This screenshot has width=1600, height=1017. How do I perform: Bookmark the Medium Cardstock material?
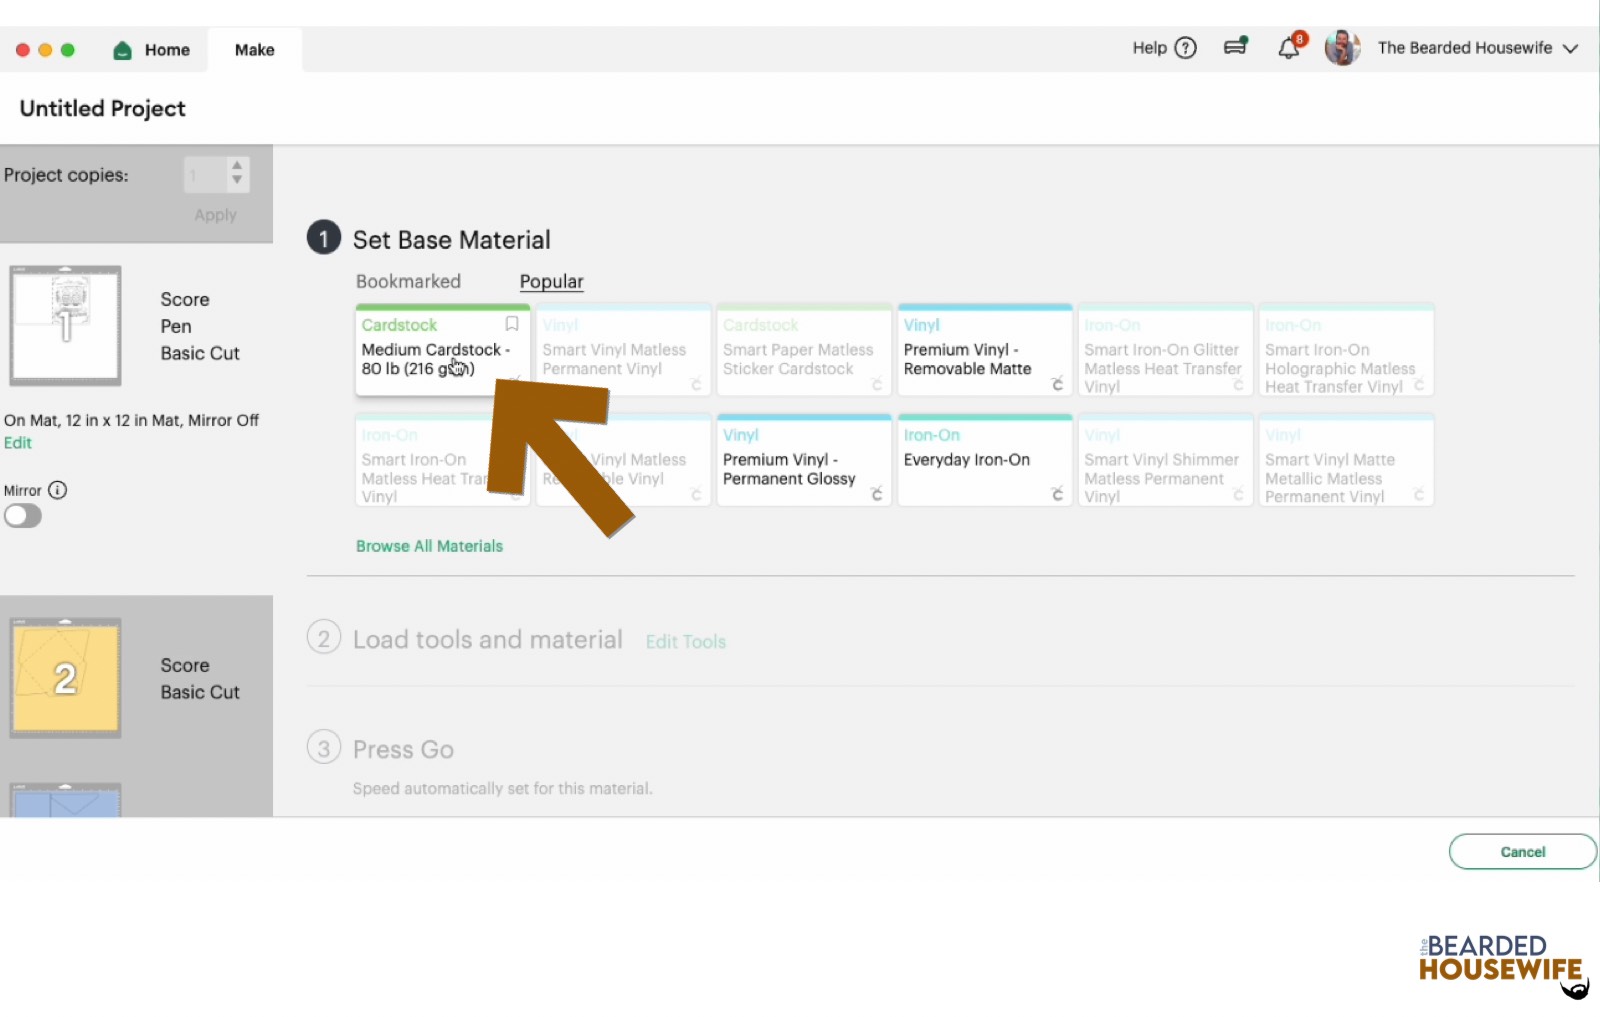[x=511, y=324]
